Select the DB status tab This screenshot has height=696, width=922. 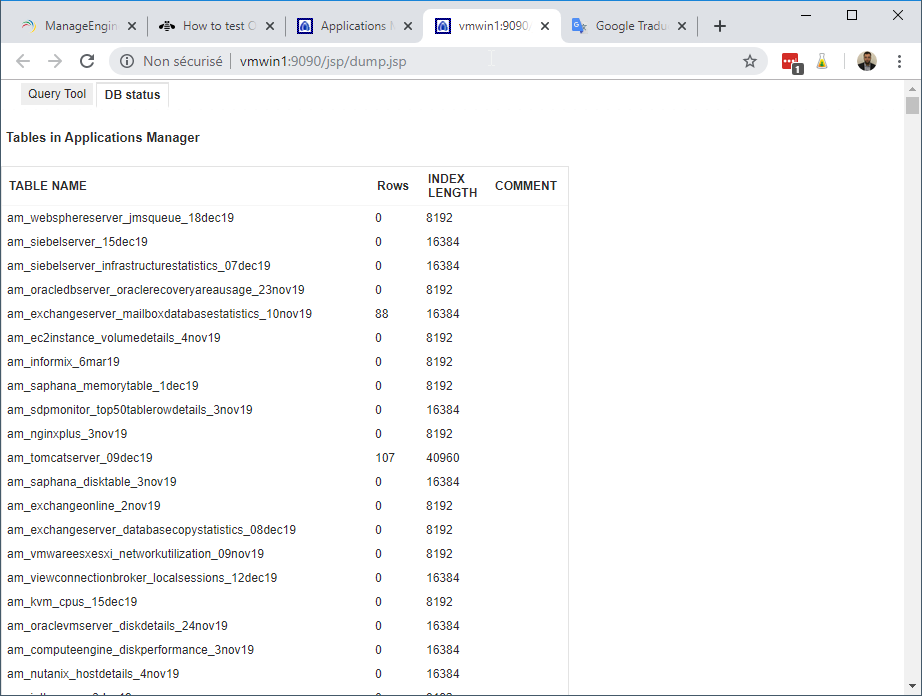pyautogui.click(x=132, y=95)
